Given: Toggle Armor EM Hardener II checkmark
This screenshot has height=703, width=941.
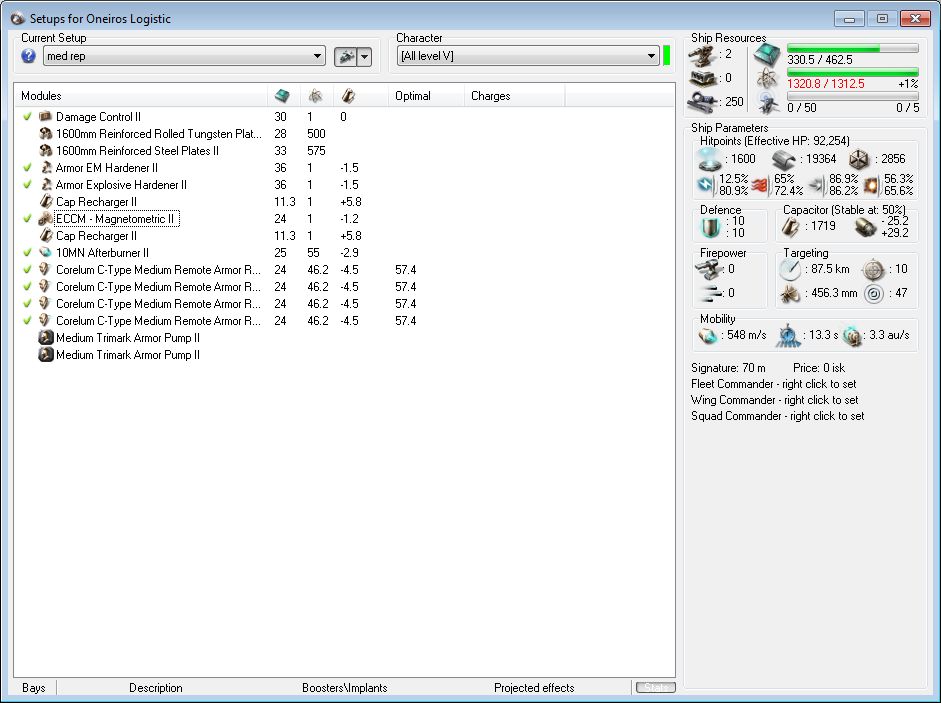Looking at the screenshot, I should pos(27,167).
